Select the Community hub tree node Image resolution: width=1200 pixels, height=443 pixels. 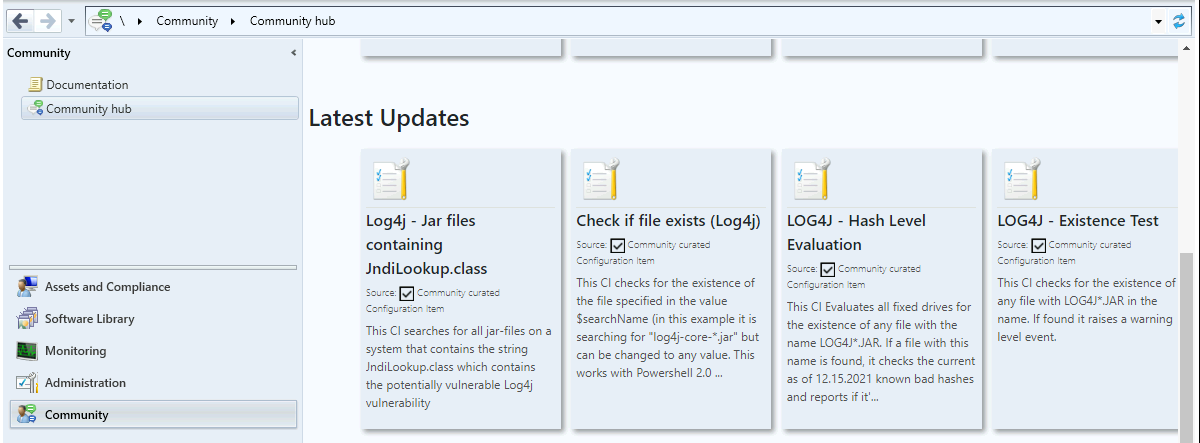[x=160, y=109]
